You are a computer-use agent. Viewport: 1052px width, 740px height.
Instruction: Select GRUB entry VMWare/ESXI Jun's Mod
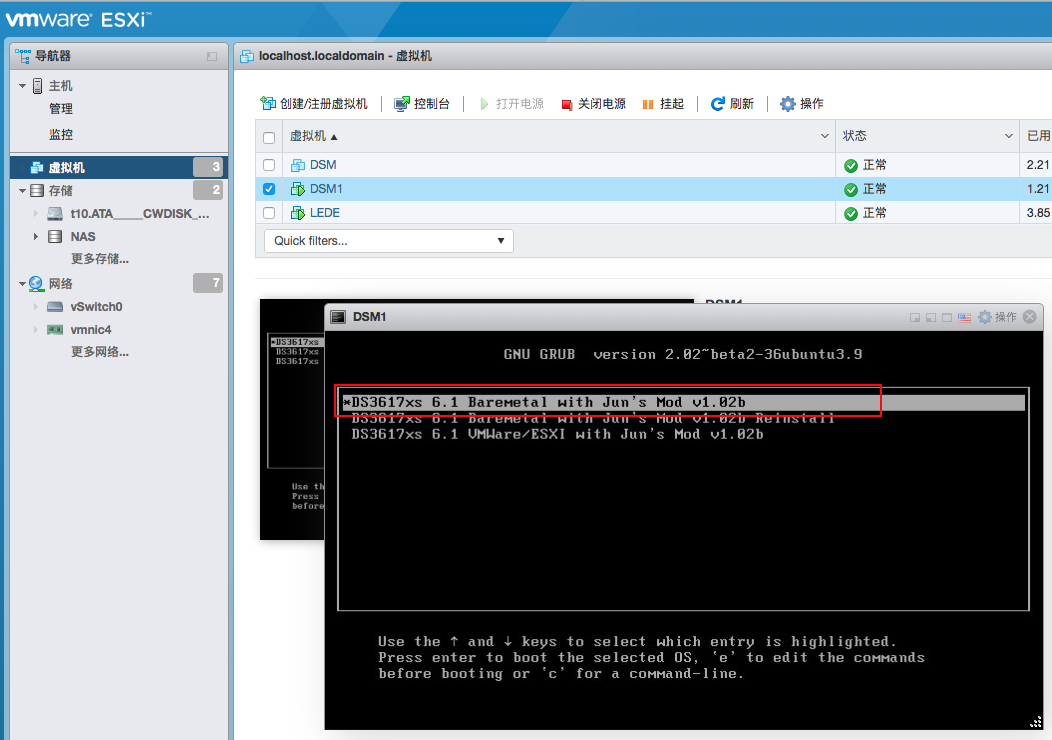(x=557, y=434)
